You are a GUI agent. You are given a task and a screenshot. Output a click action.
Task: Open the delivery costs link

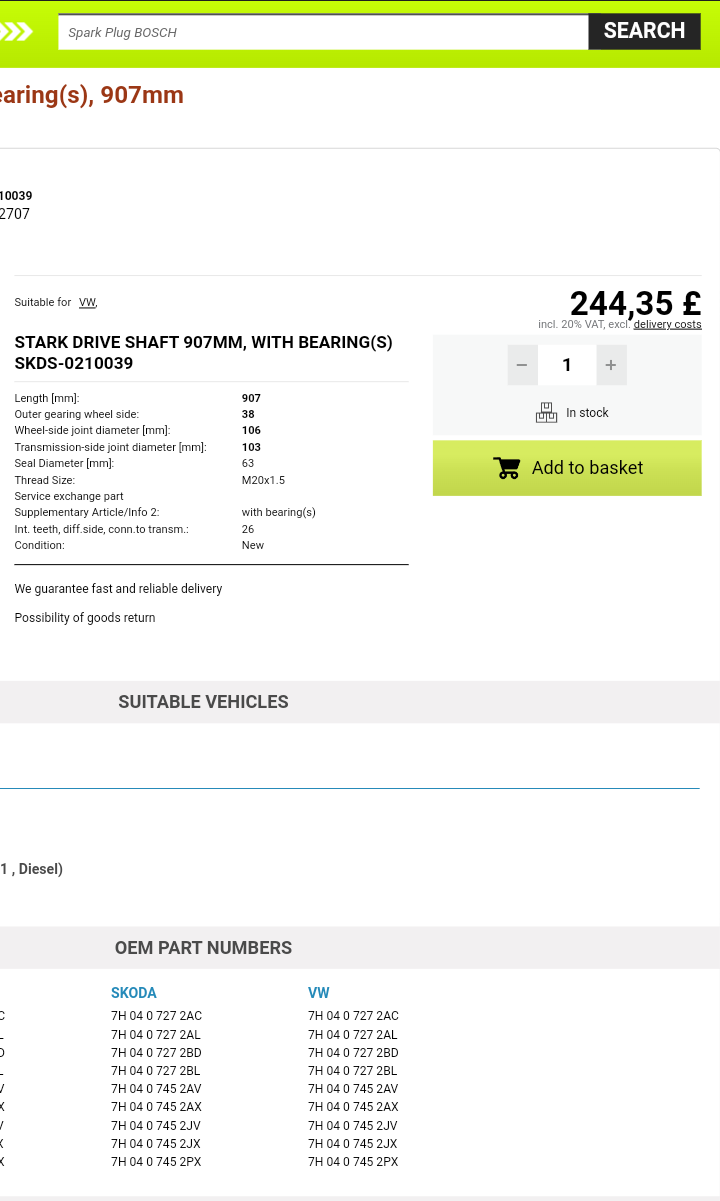667,324
